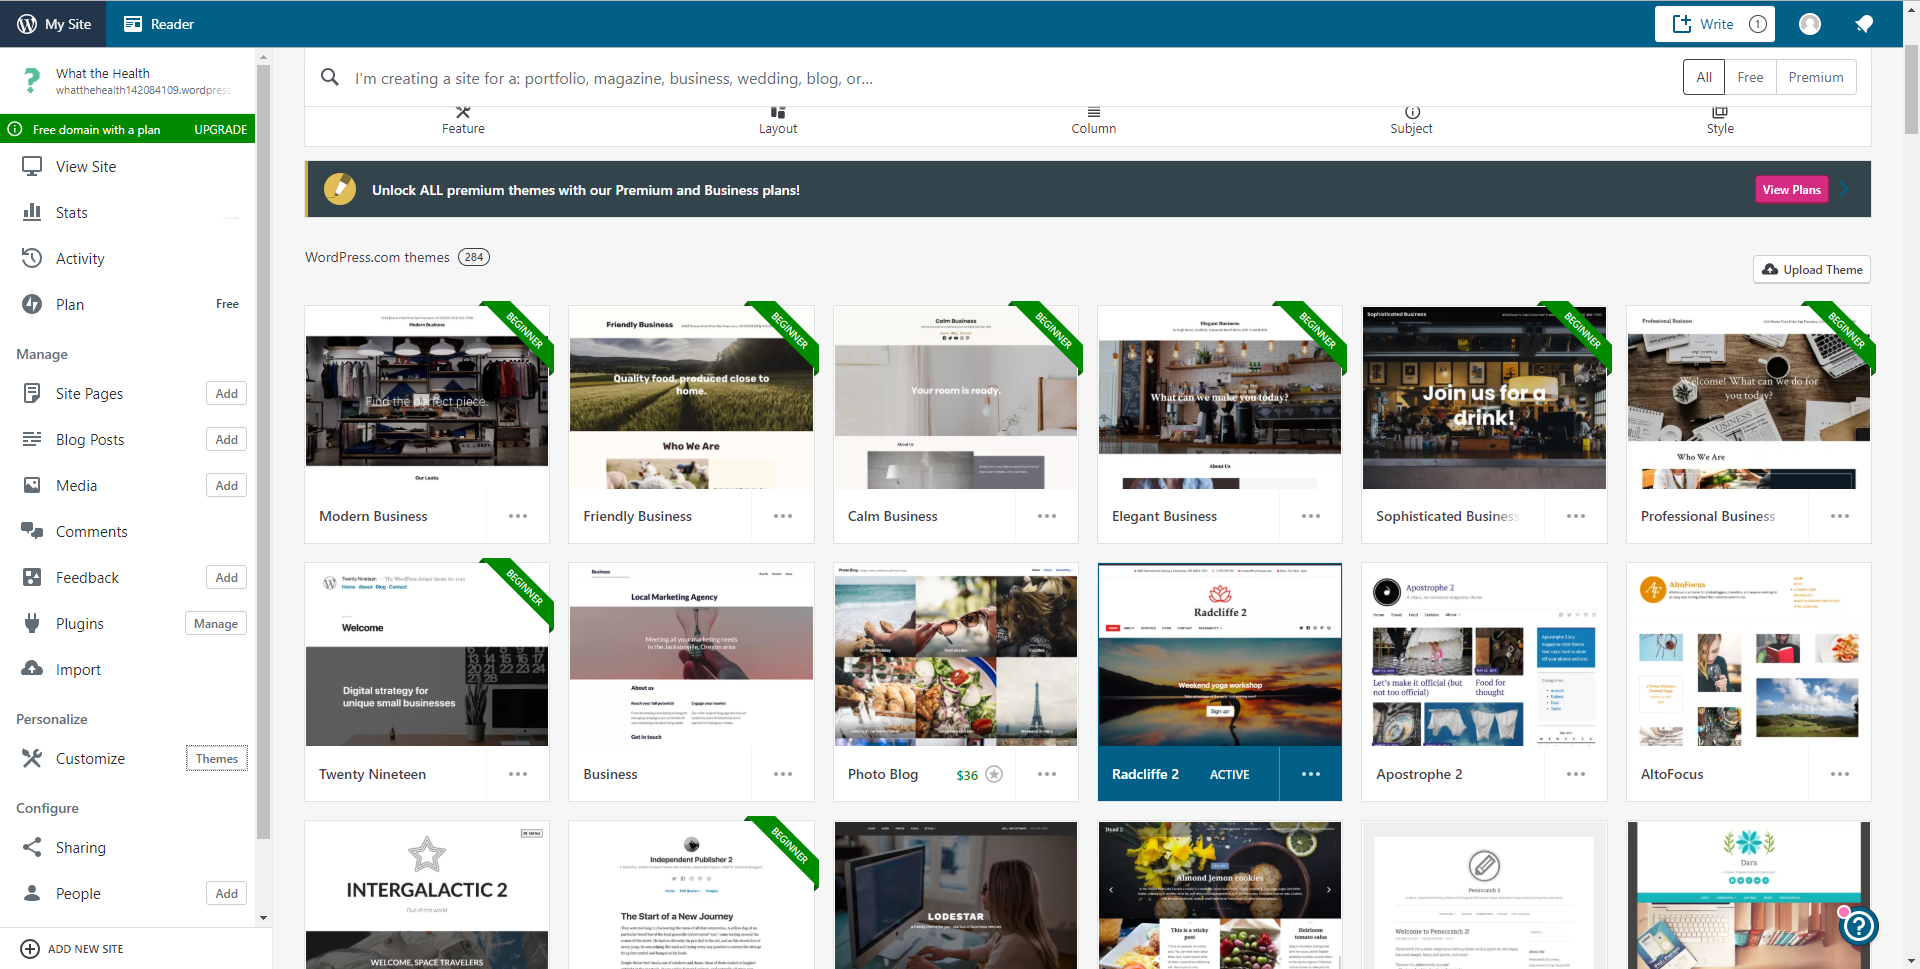Viewport: 1920px width, 969px height.
Task: Click the Sharing icon in sidebar
Action: [32, 847]
